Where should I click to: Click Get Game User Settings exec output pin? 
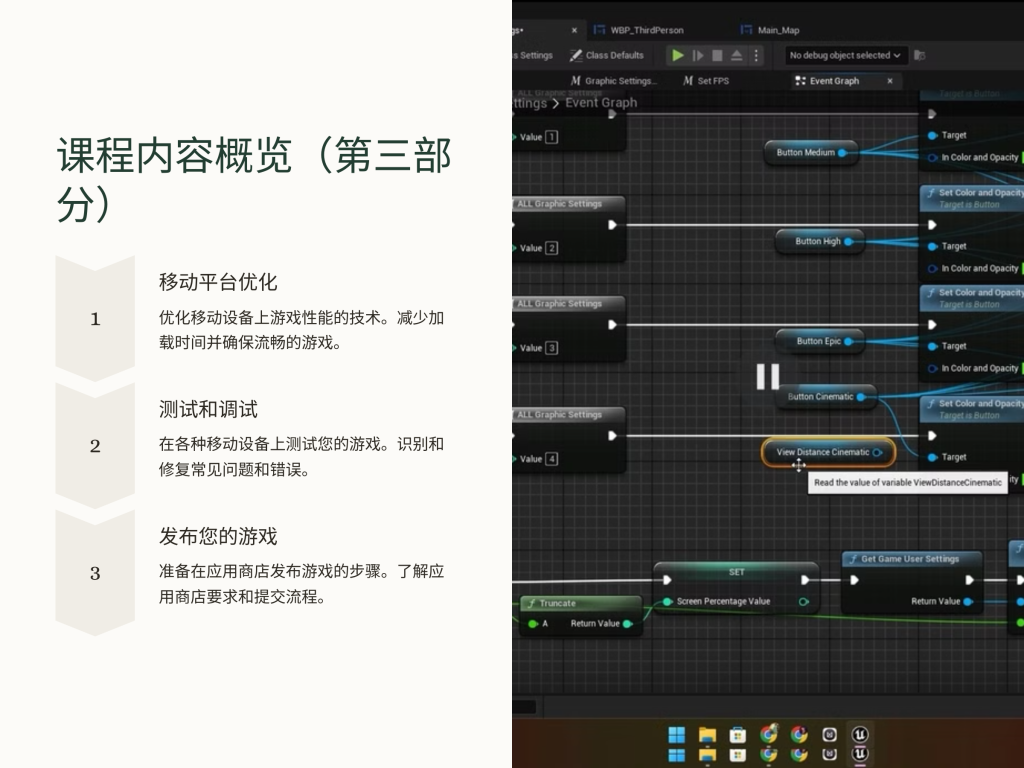click(x=969, y=580)
